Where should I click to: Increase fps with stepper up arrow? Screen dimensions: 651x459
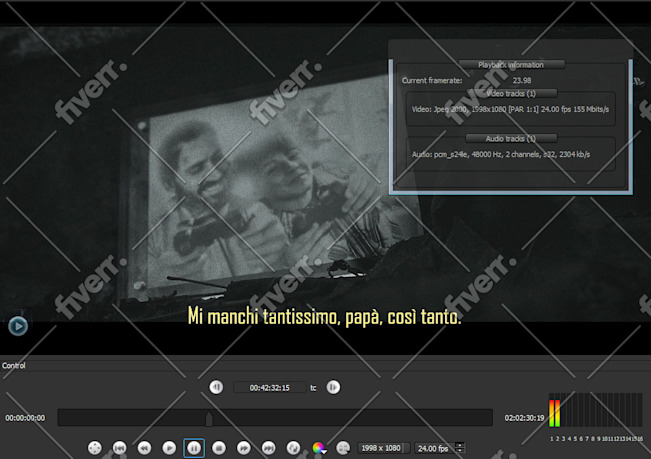[460, 445]
